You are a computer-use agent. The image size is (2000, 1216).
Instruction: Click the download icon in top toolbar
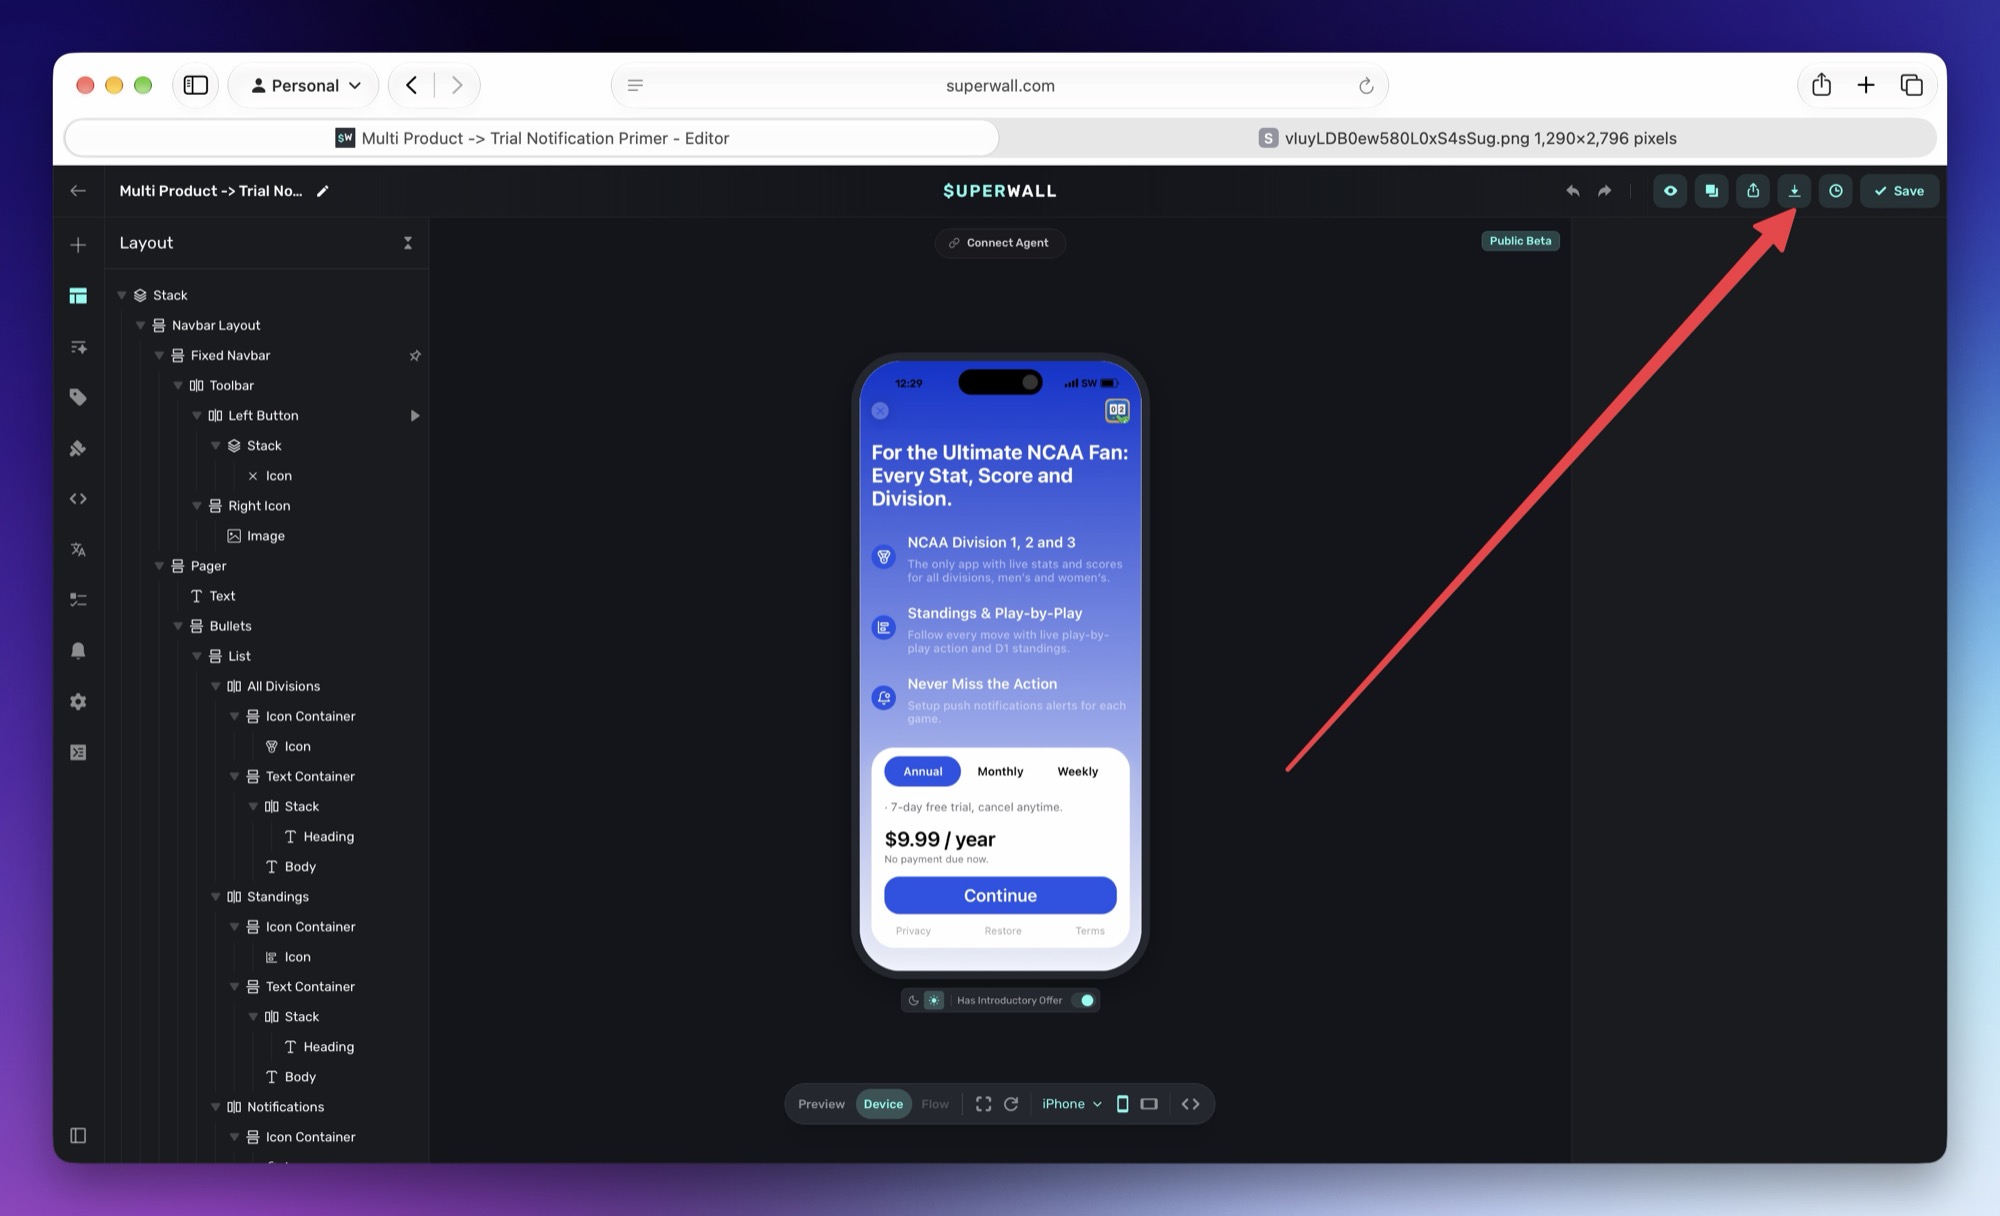click(1794, 191)
